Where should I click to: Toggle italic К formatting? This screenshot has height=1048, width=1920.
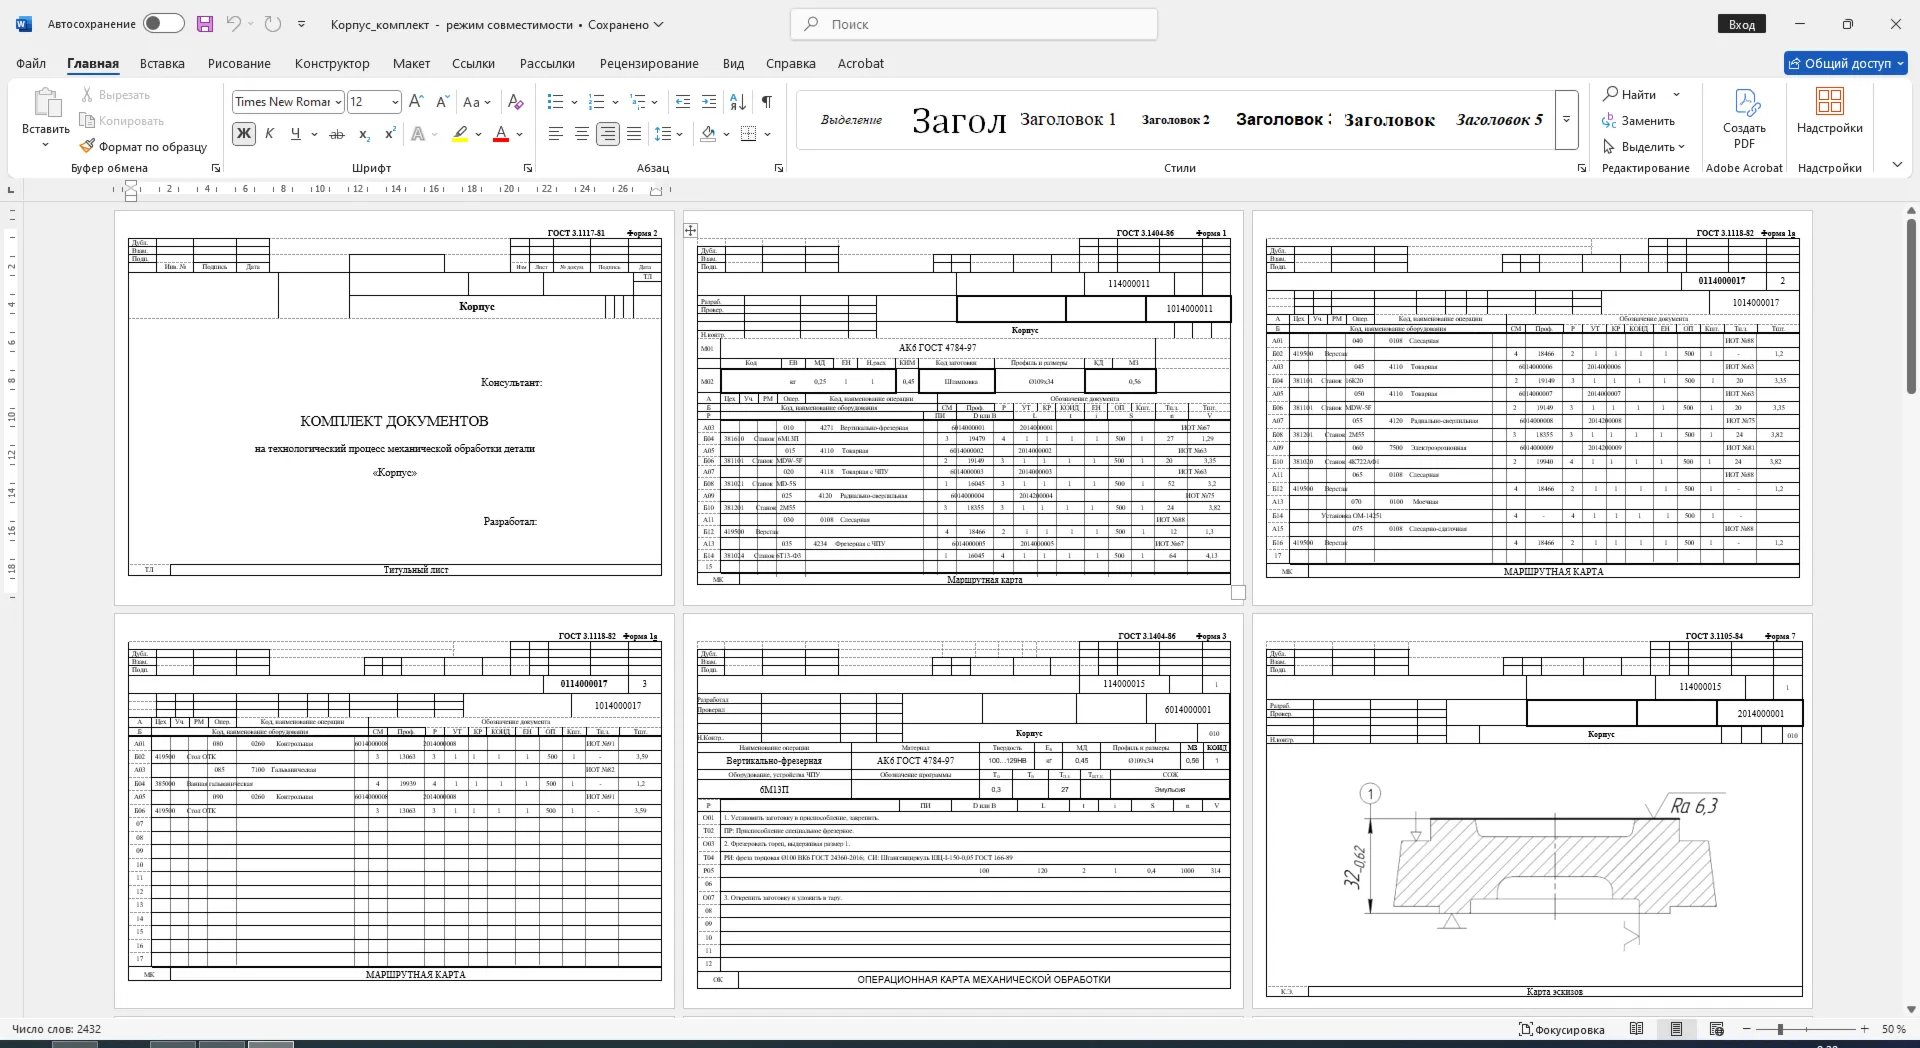click(270, 134)
